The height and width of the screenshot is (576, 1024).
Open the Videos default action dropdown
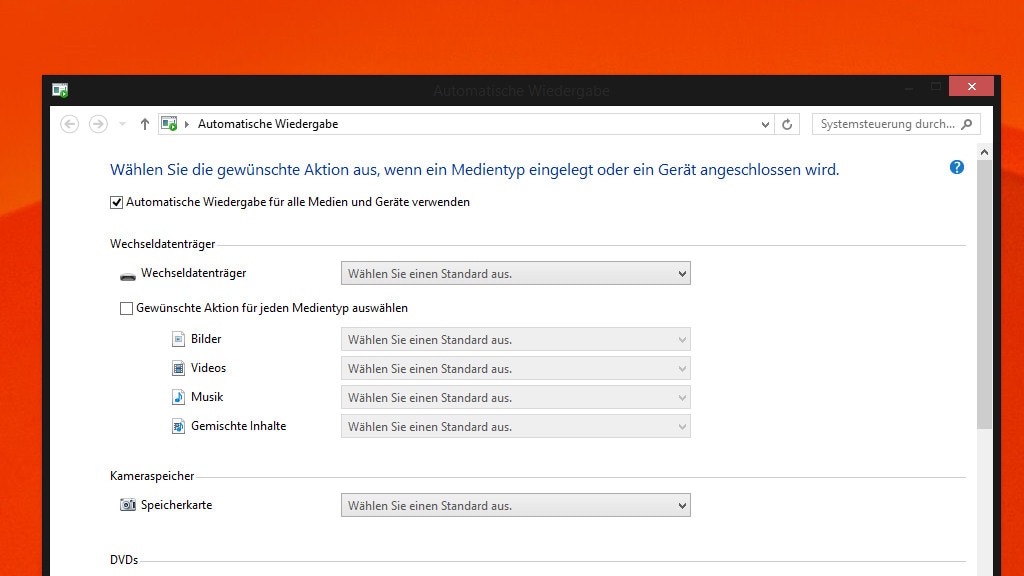[x=515, y=368]
